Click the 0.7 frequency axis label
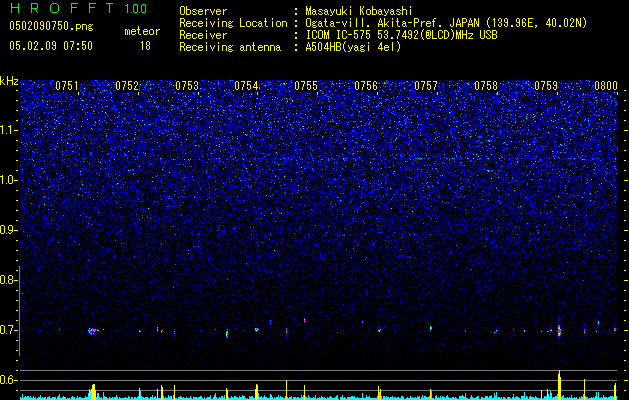The image size is (629, 400). point(9,330)
